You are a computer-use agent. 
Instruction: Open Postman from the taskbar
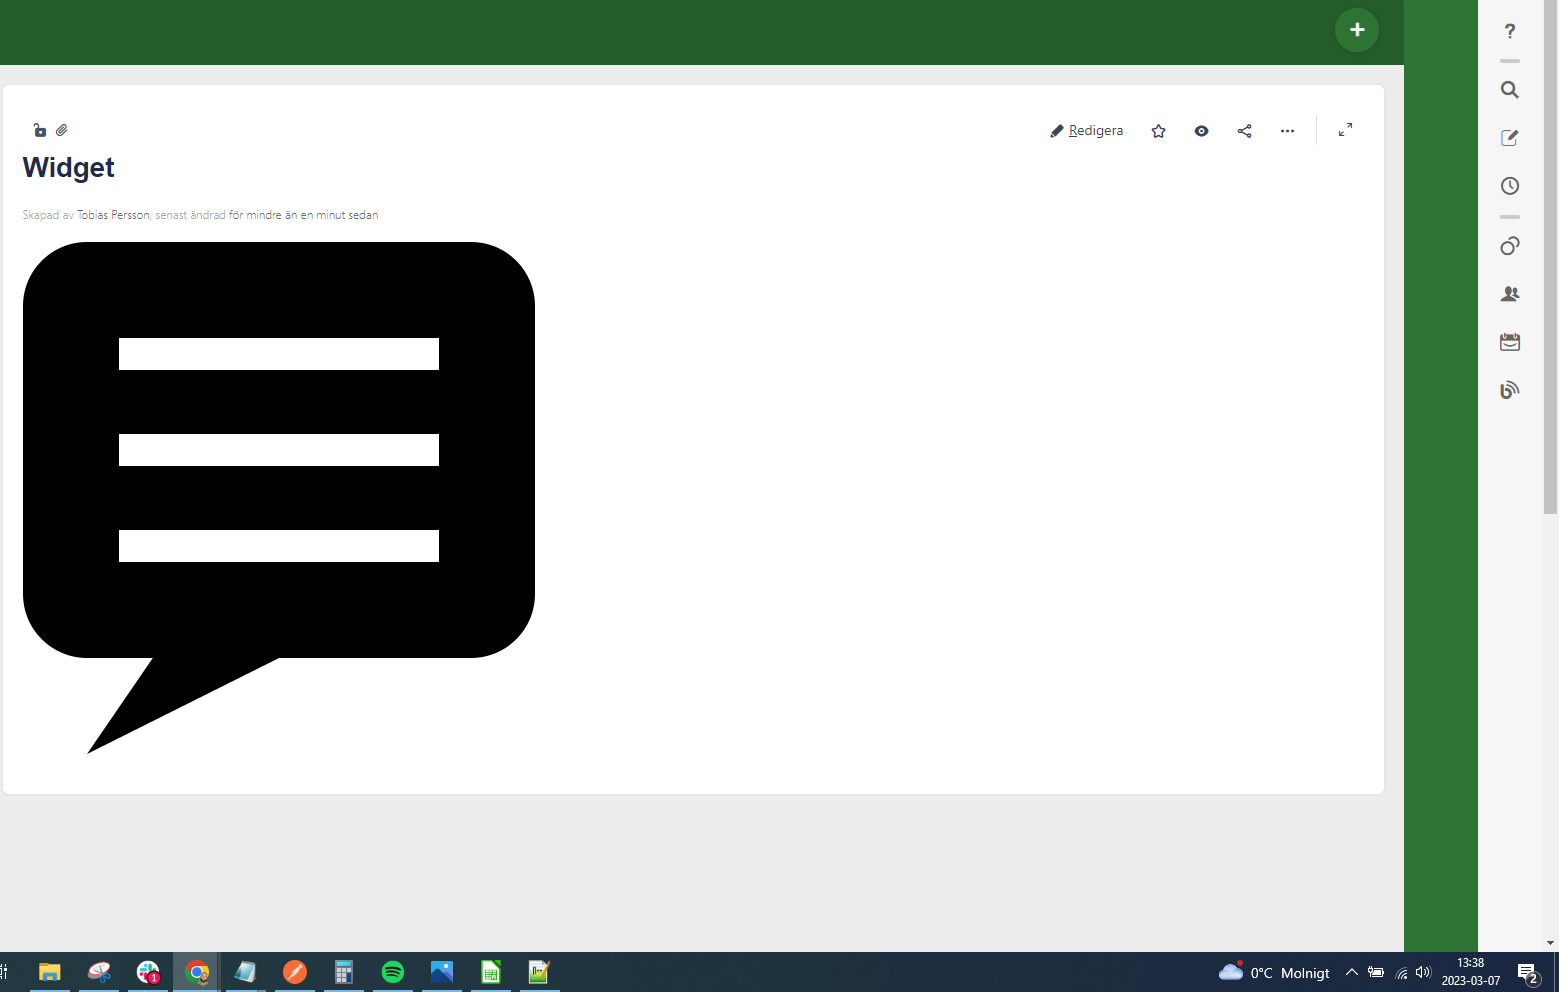point(295,972)
